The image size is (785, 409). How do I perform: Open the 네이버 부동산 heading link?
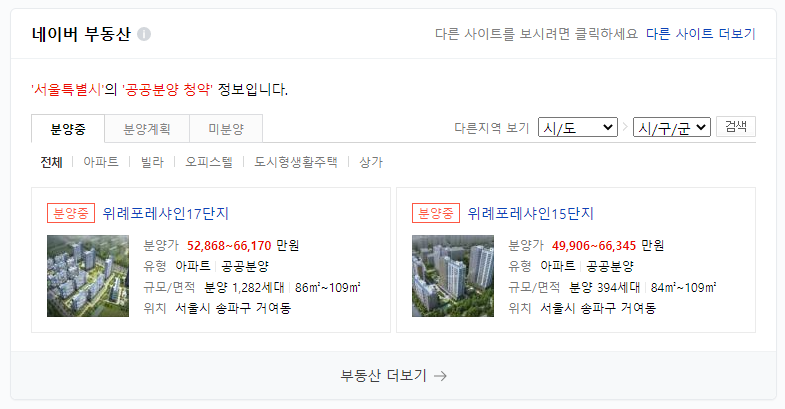pyautogui.click(x=81, y=34)
